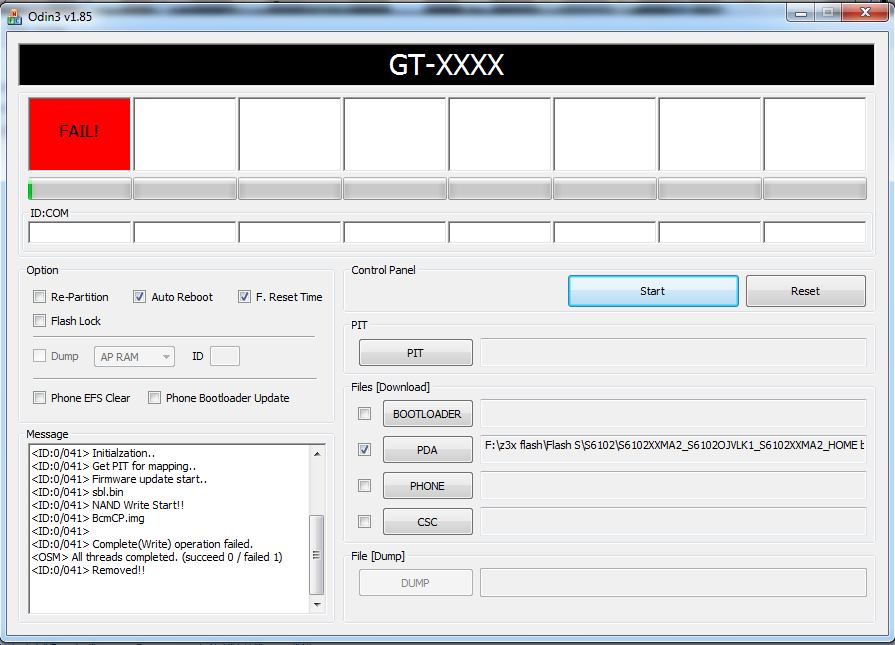Enable Phone EFS Clear option
The image size is (895, 645).
39,398
